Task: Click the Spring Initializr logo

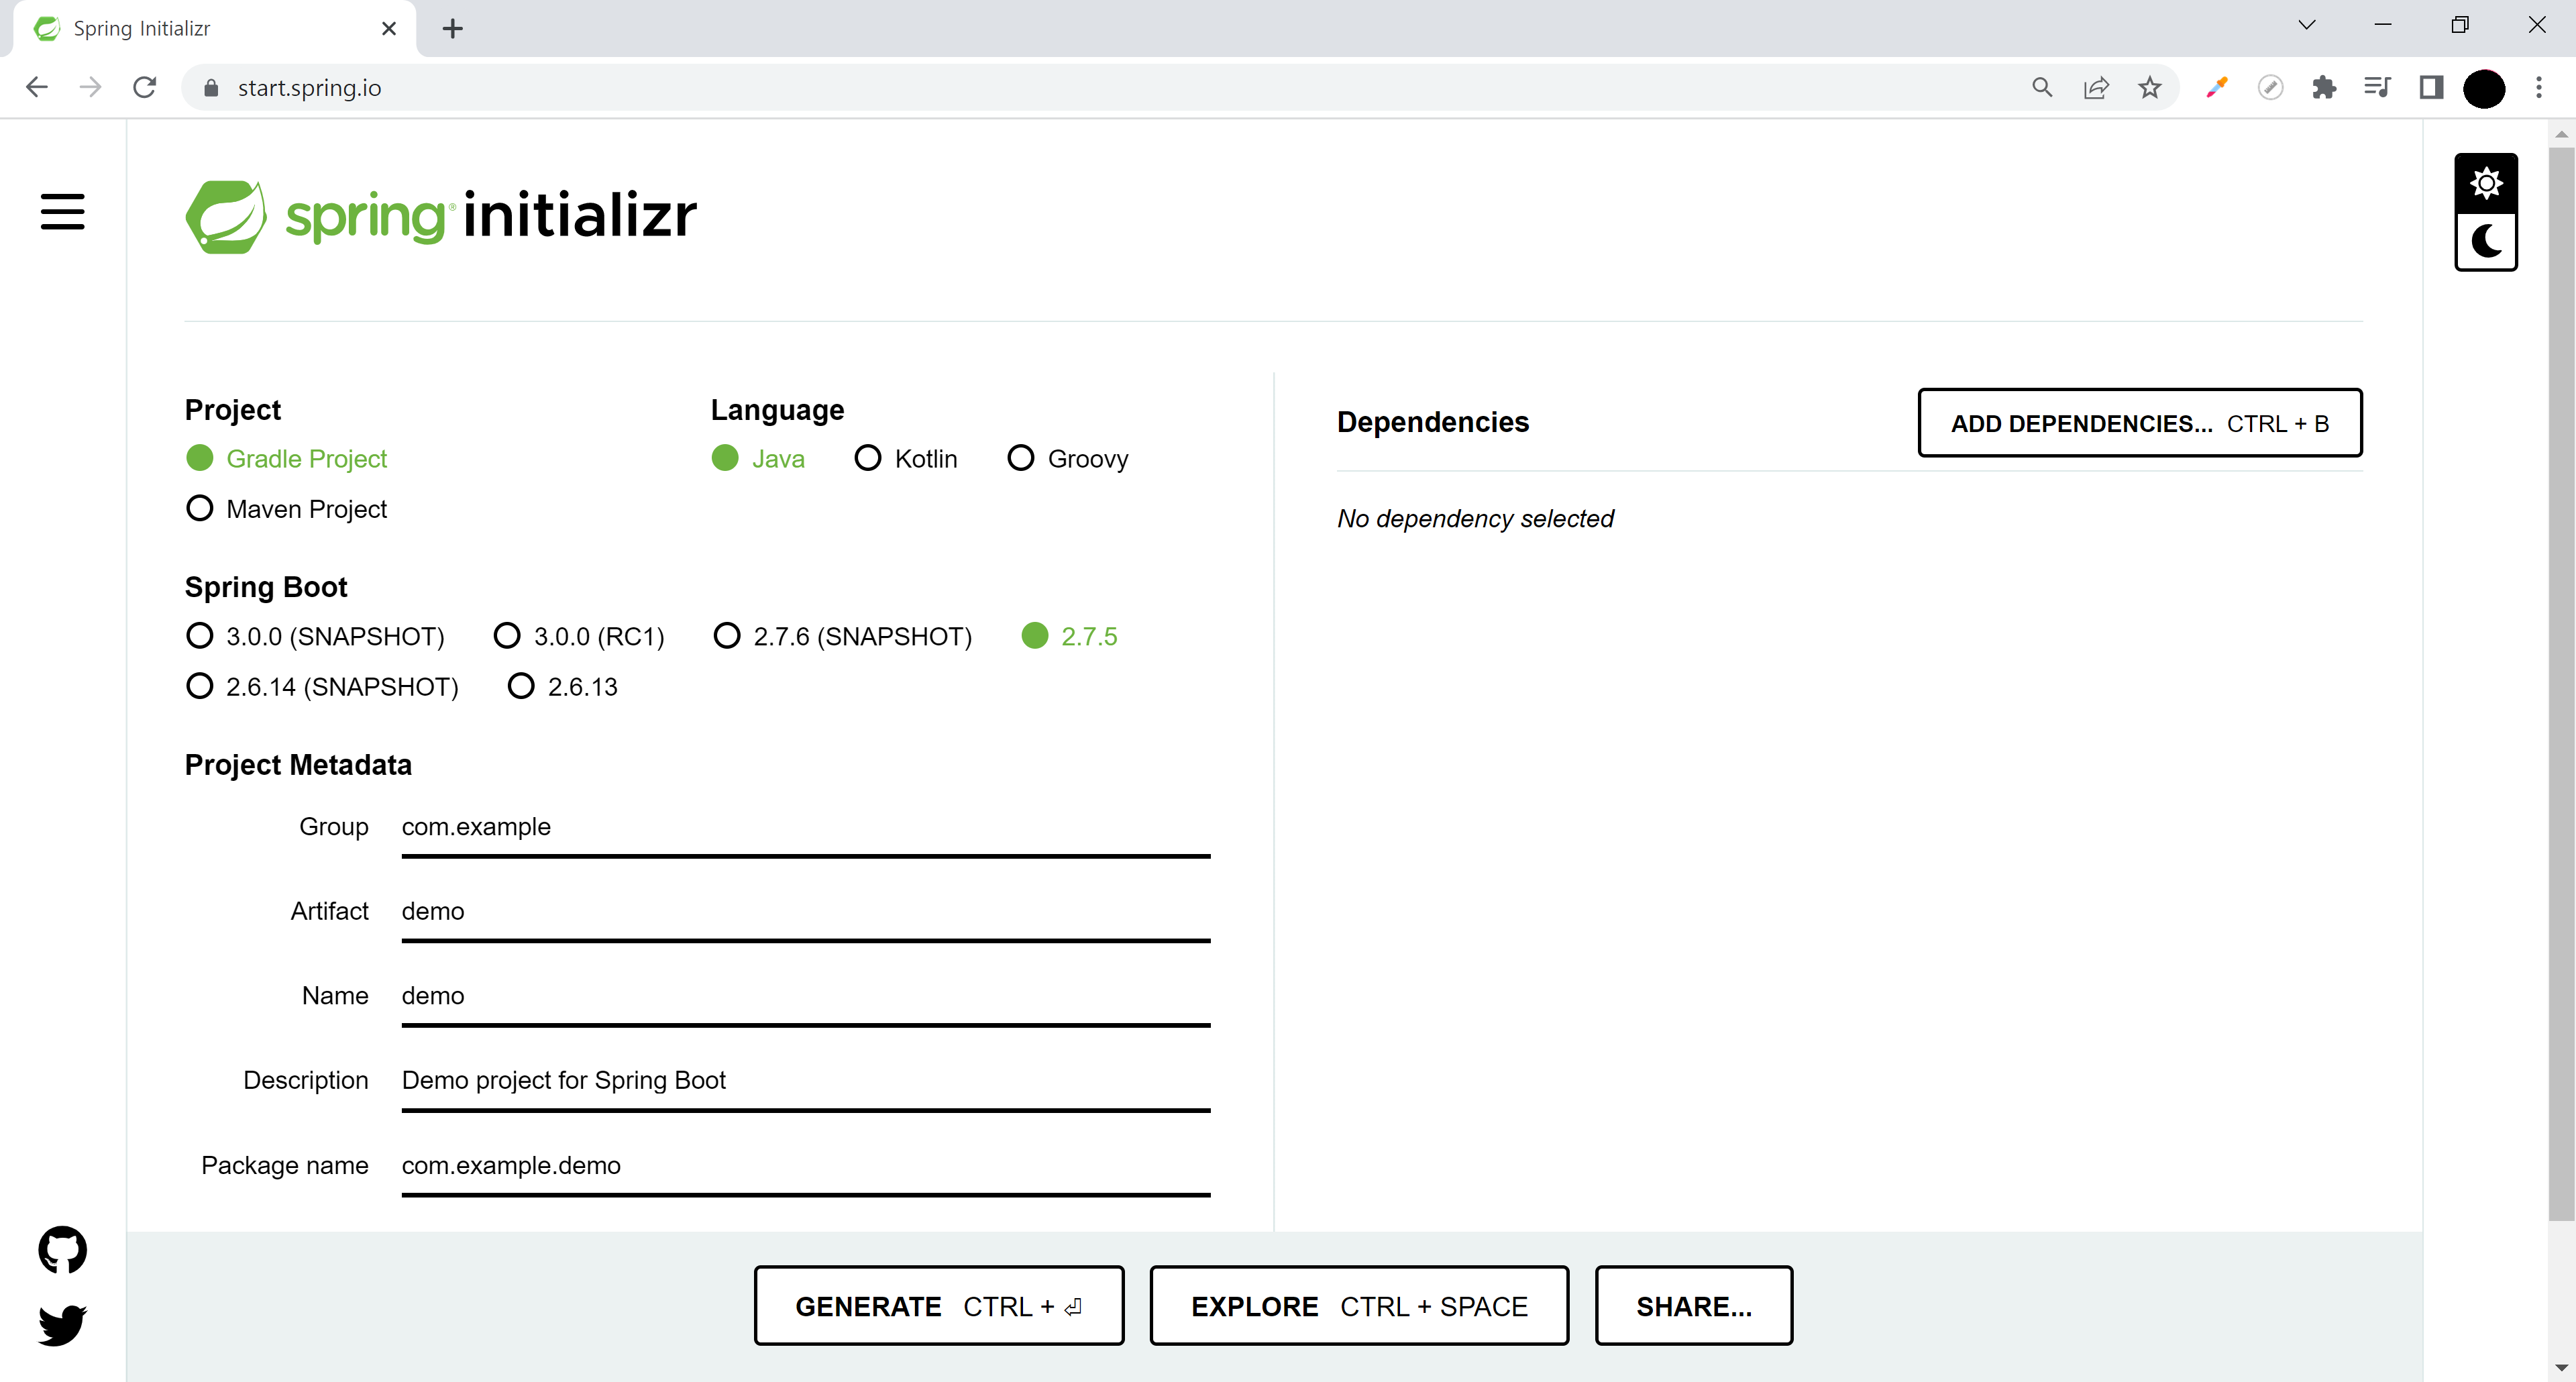Action: click(441, 216)
